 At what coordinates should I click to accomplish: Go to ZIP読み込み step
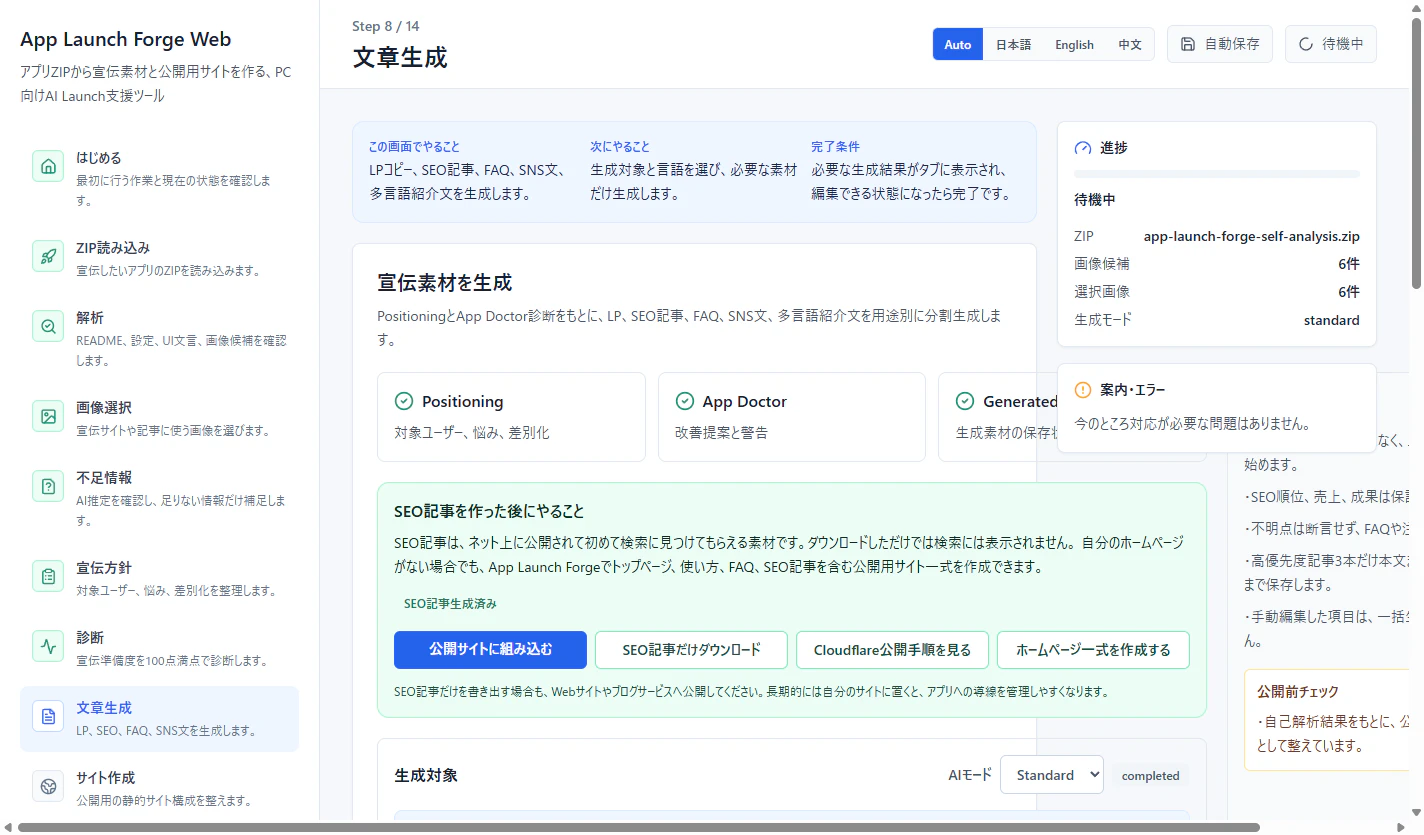coord(160,258)
